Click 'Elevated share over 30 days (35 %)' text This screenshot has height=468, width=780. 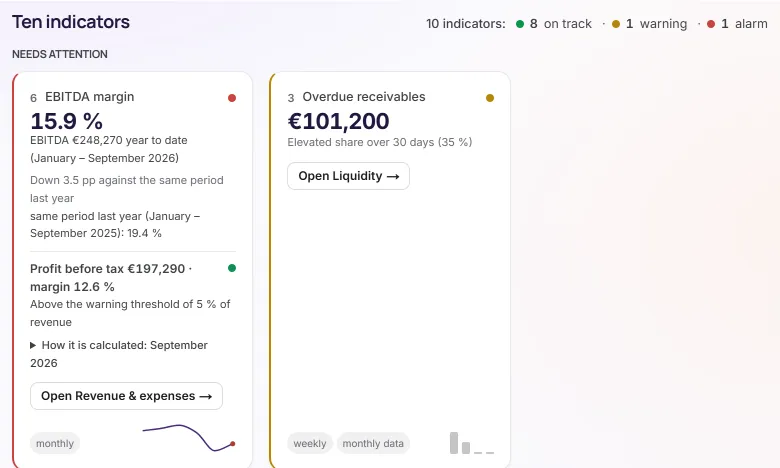tap(380, 142)
